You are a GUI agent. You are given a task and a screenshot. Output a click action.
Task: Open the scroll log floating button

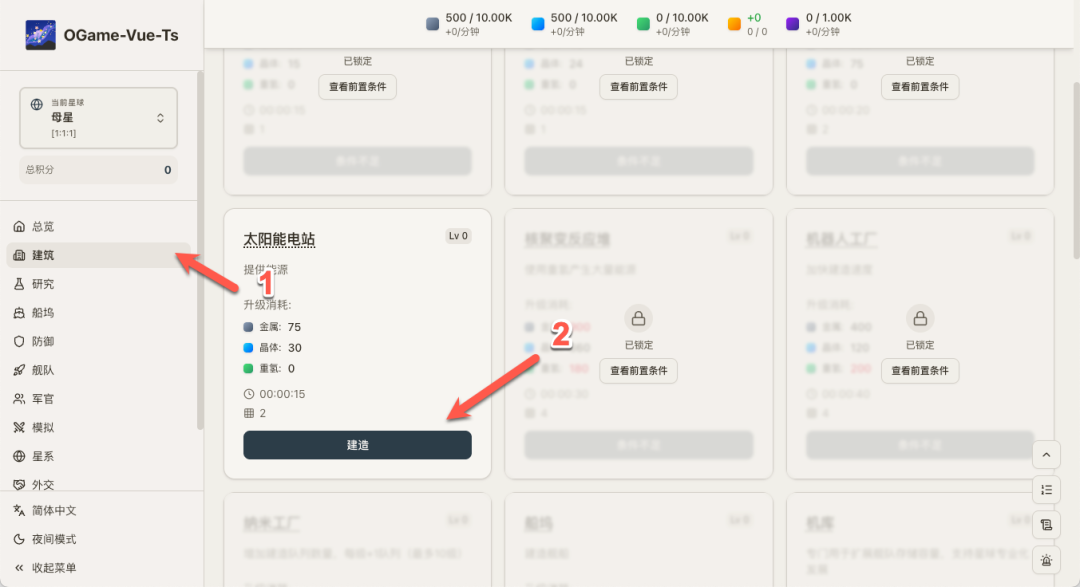pos(1046,525)
